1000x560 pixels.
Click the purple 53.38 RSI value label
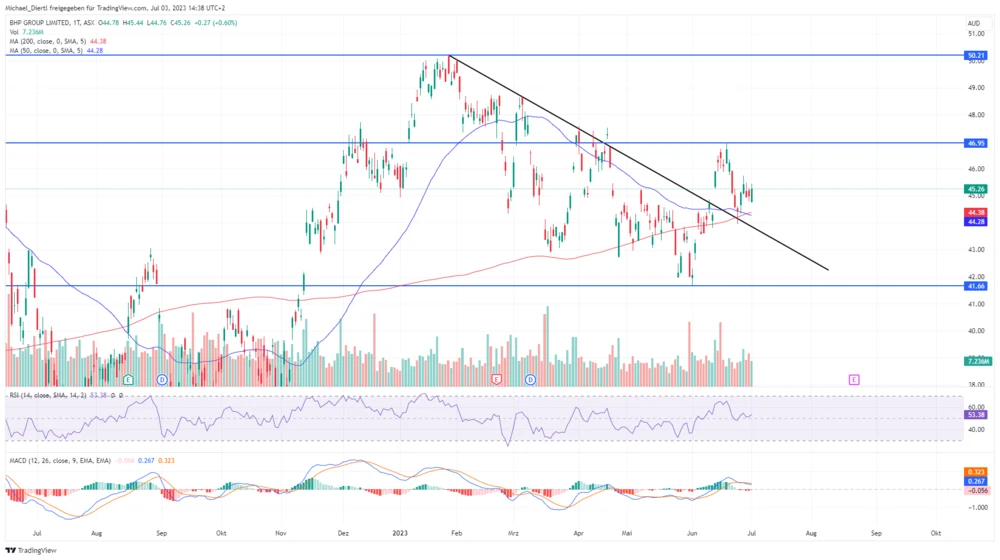click(977, 412)
